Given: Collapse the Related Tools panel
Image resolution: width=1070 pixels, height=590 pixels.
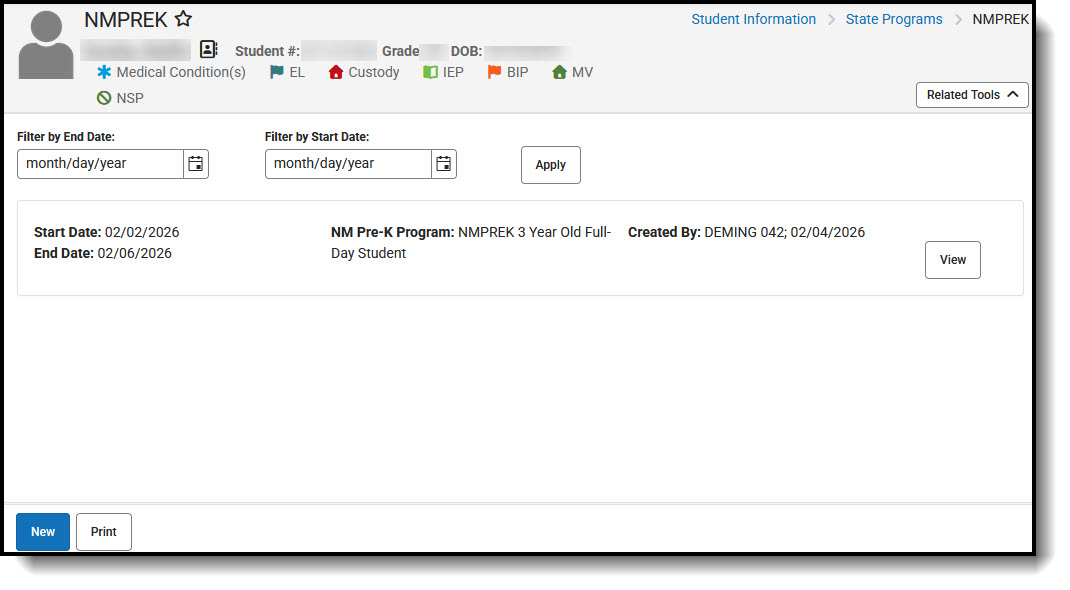Looking at the screenshot, I should [971, 94].
